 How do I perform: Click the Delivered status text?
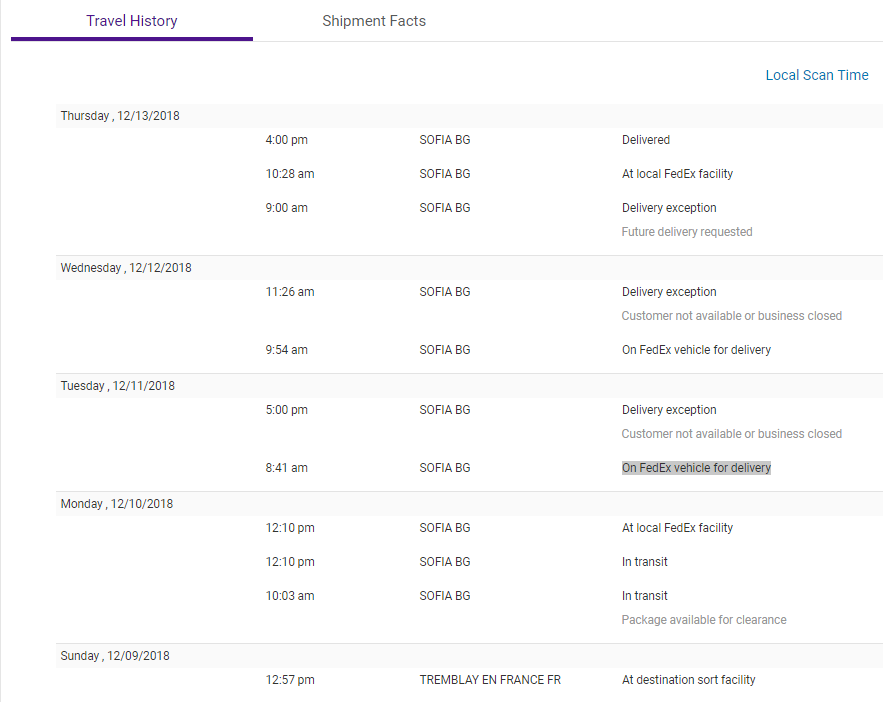(x=646, y=140)
